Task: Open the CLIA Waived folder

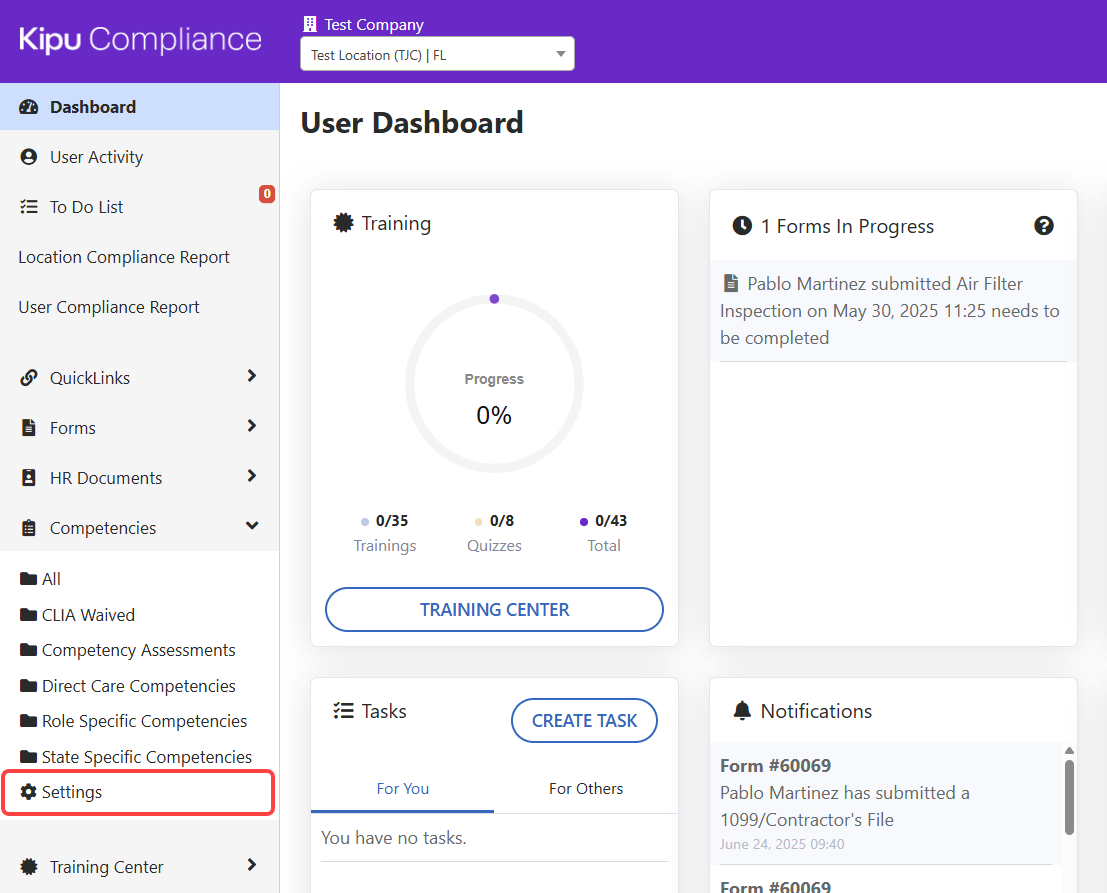Action: pyautogui.click(x=88, y=615)
